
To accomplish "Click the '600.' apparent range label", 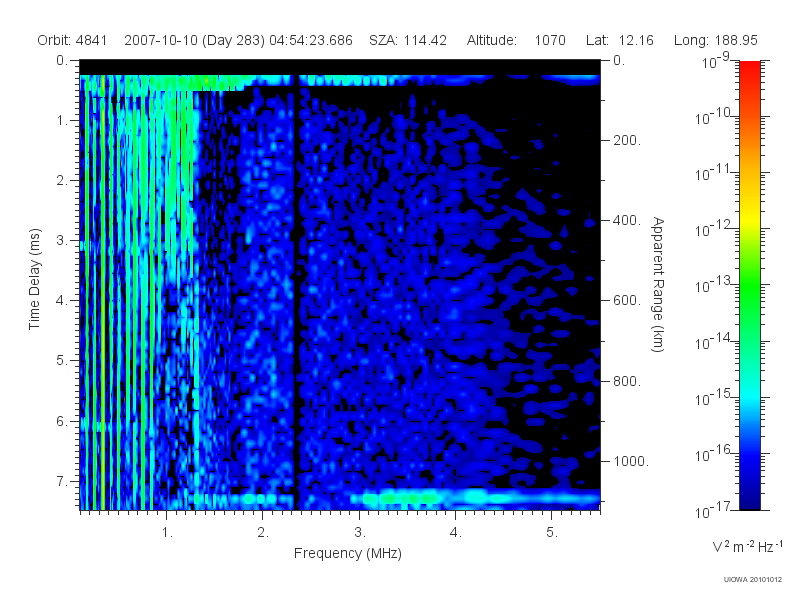I will [x=627, y=301].
